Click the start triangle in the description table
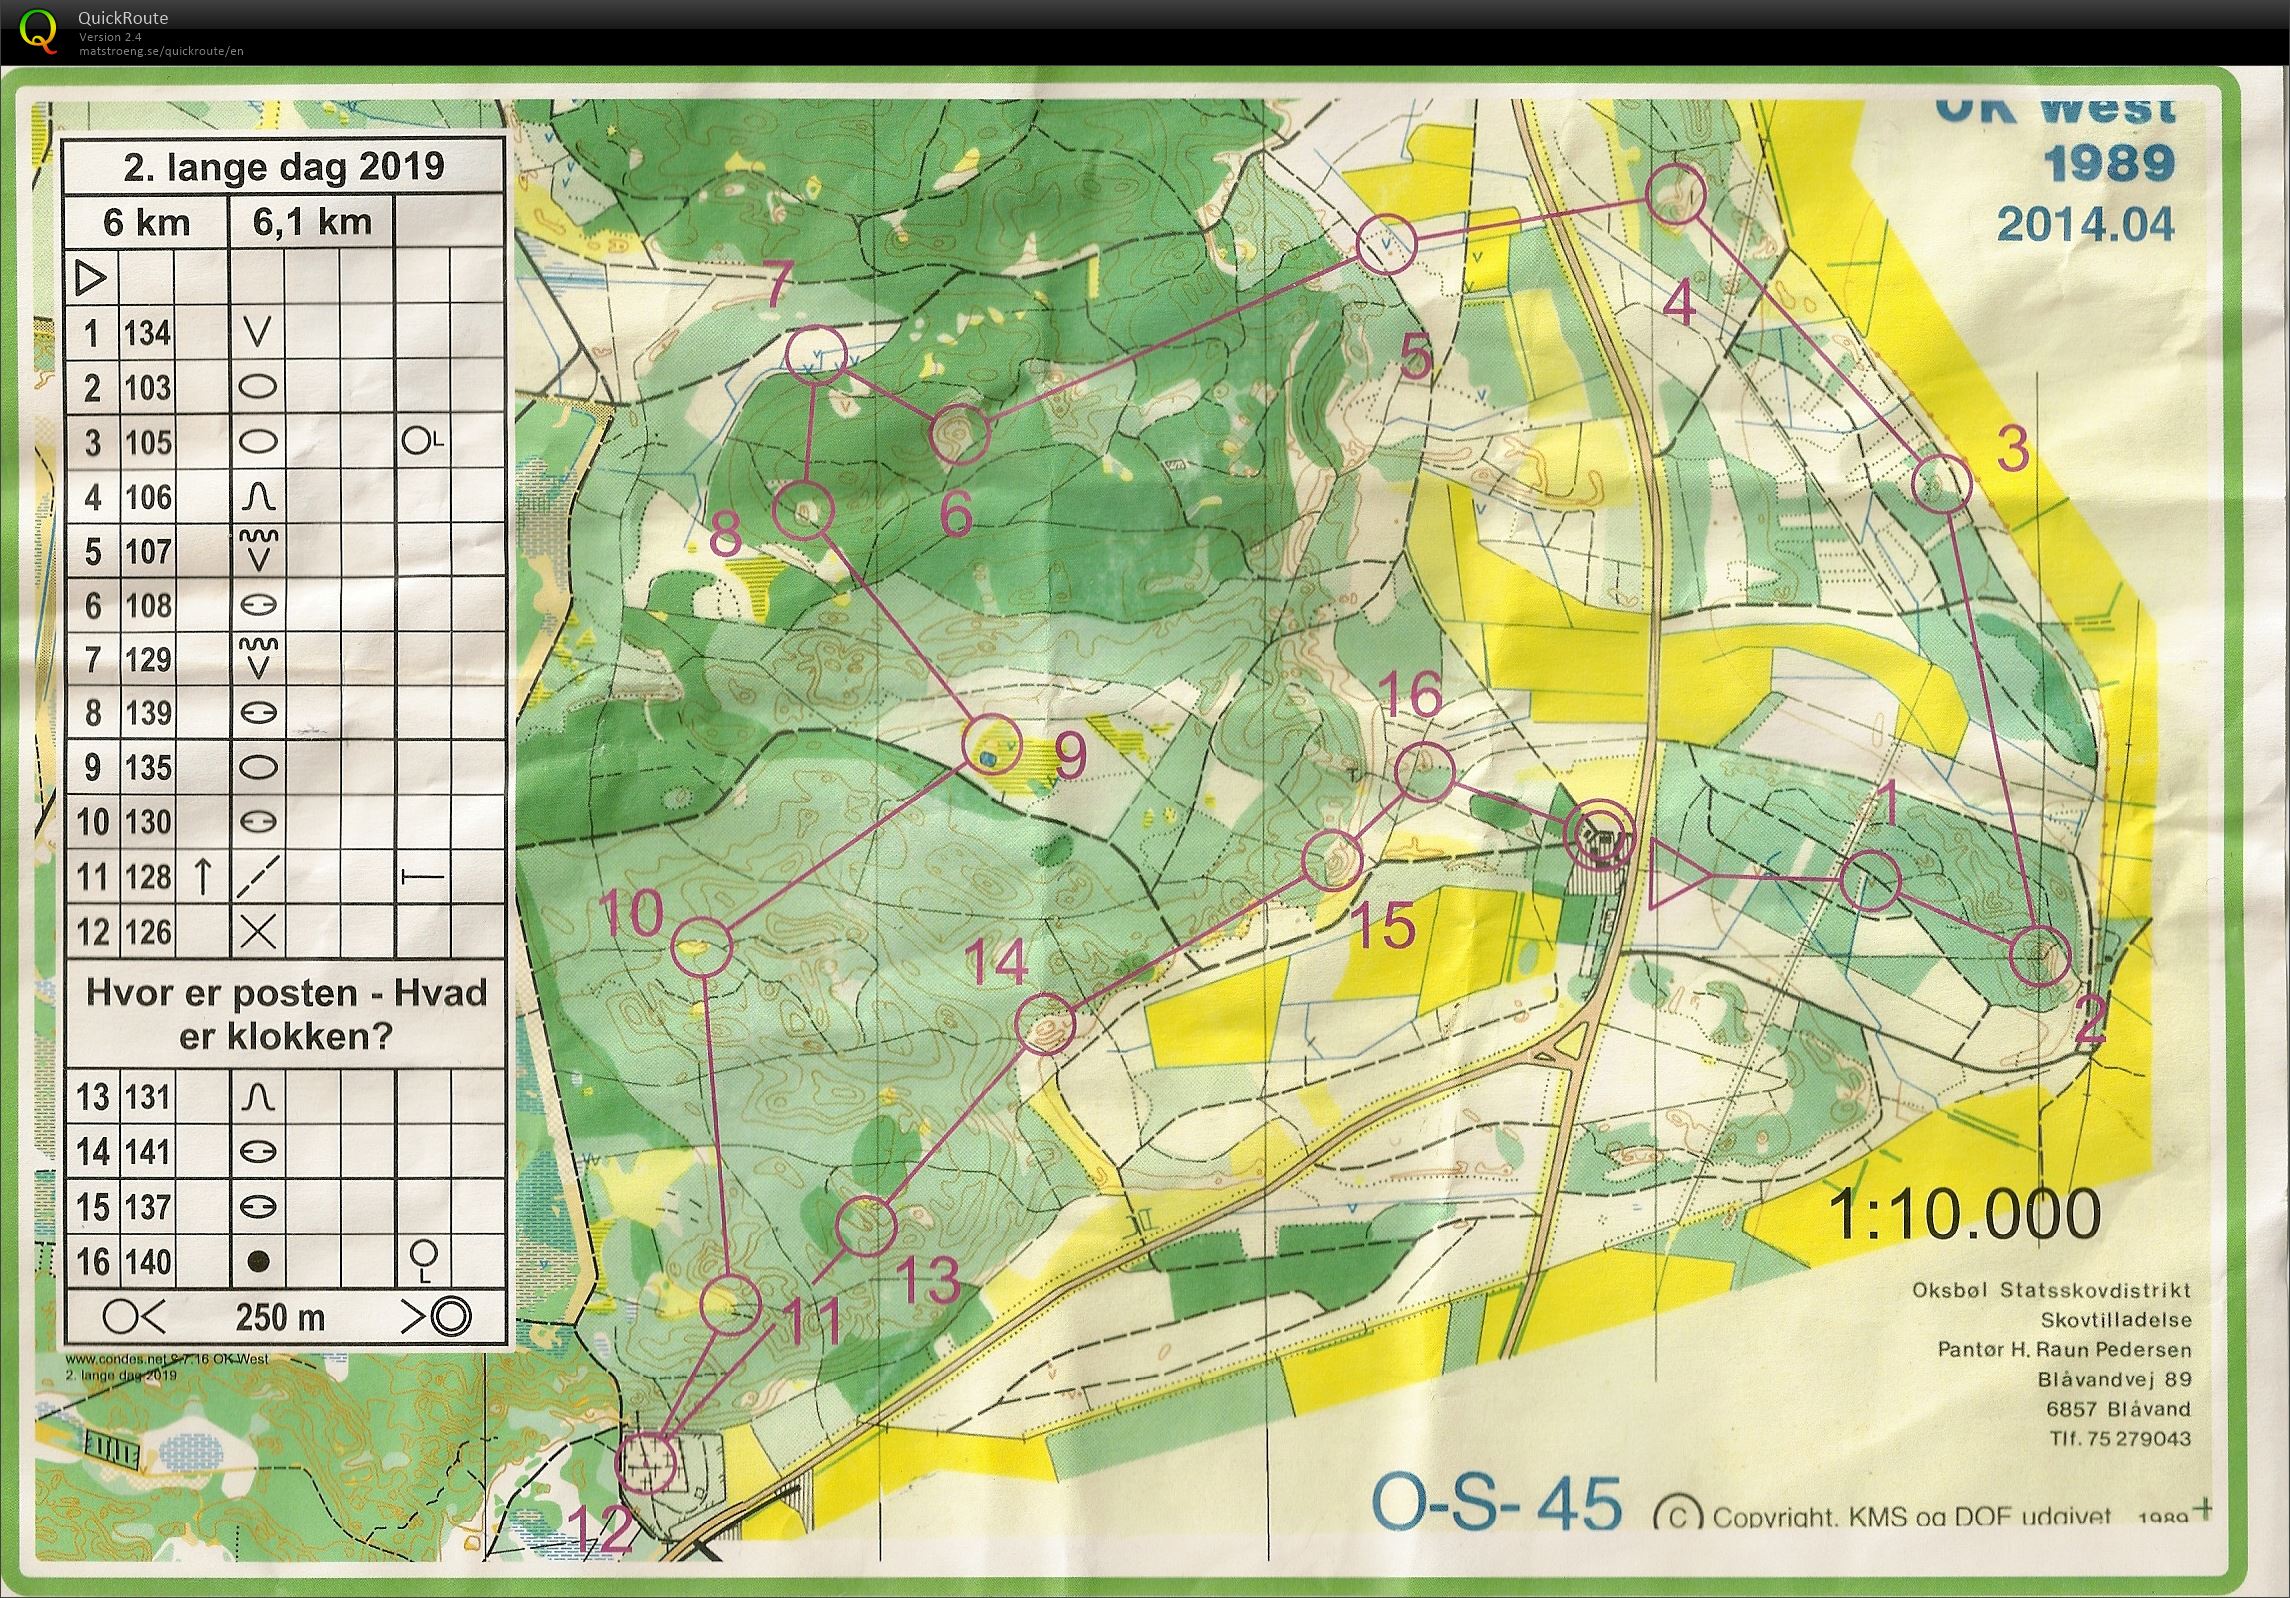Viewport: 2290px width, 1598px height. (90, 277)
